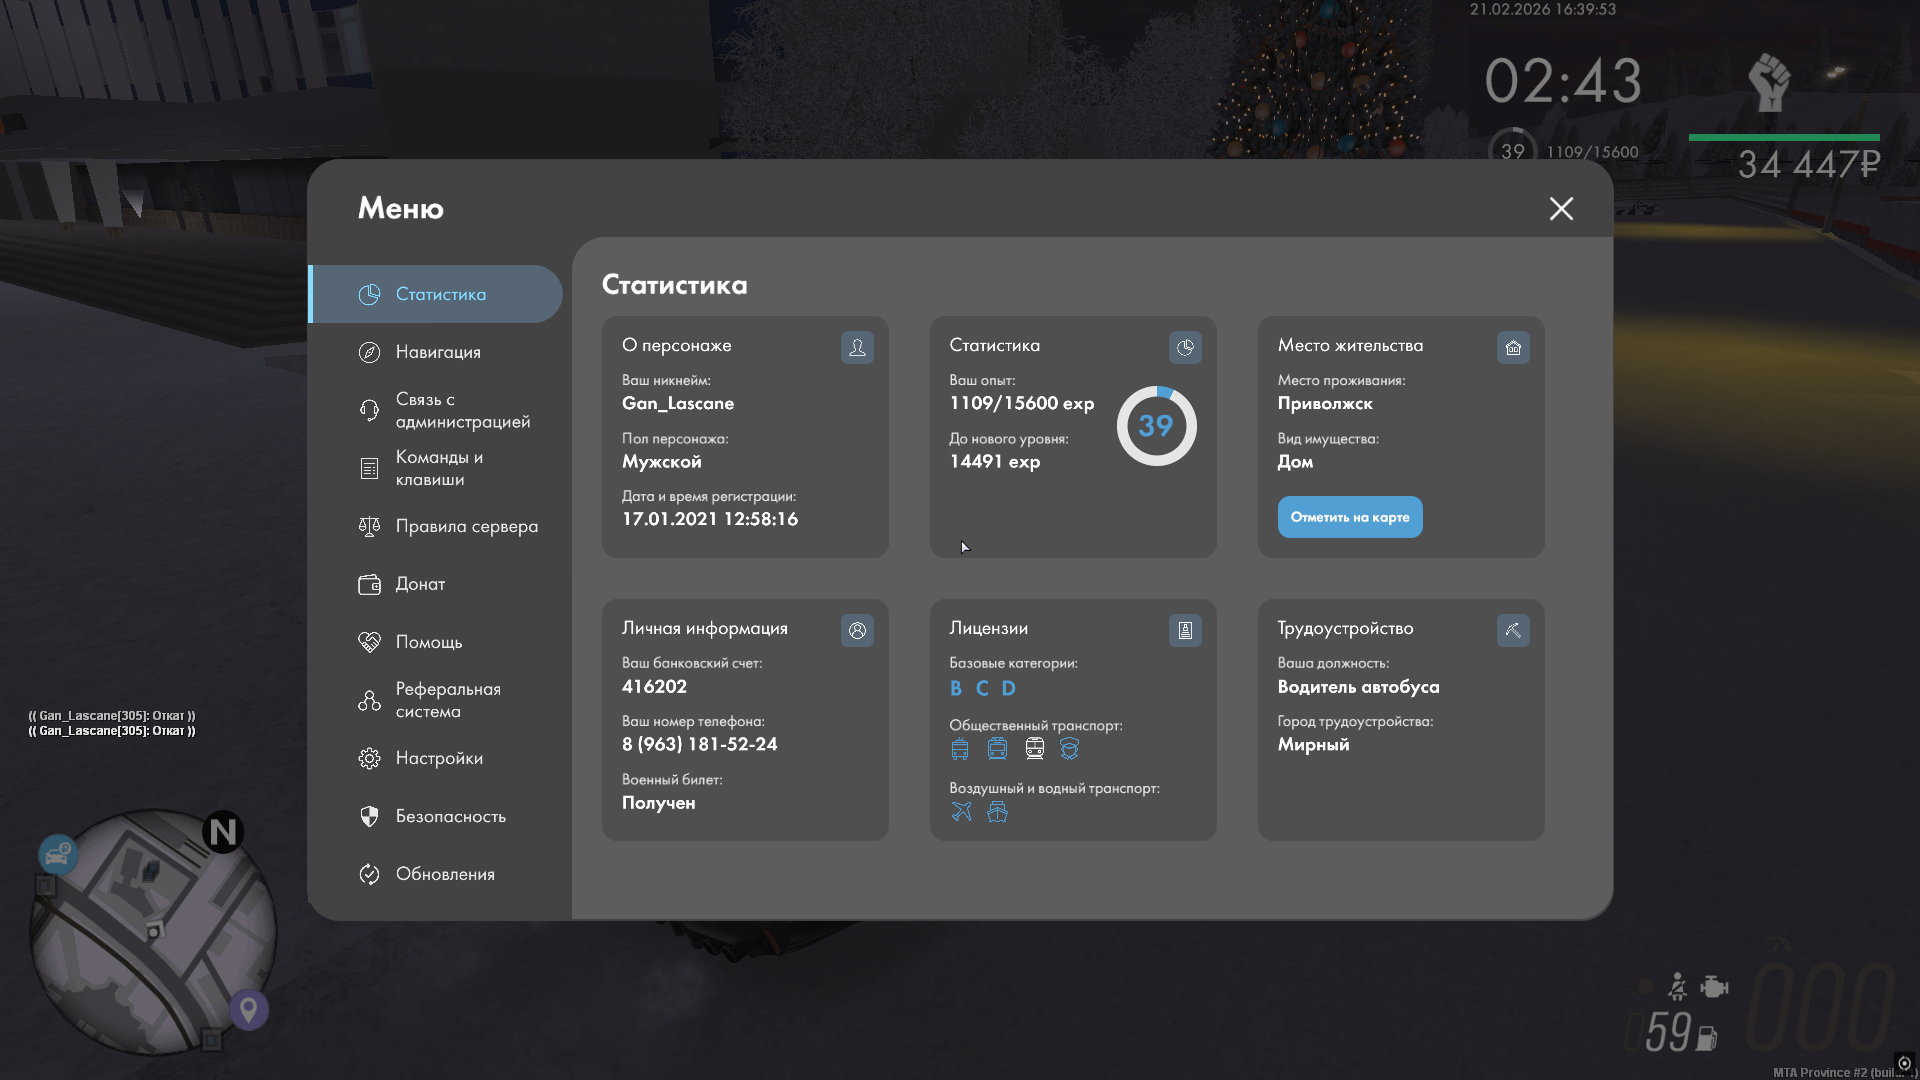
Task: Click the airplane license icon
Action: click(x=961, y=811)
